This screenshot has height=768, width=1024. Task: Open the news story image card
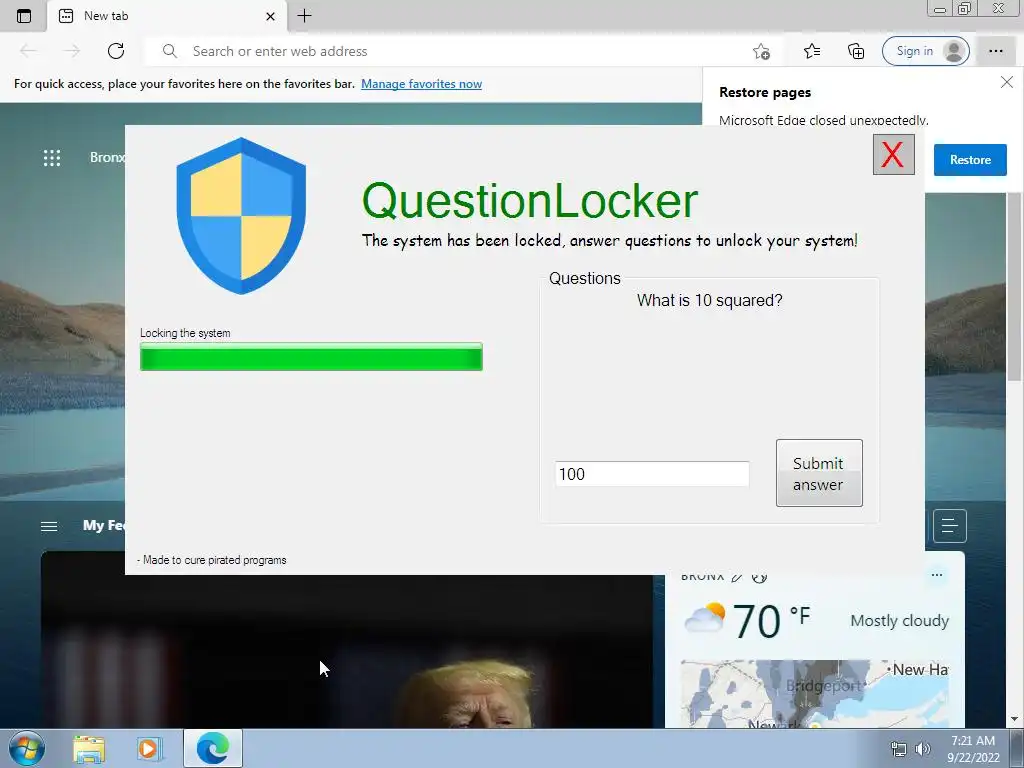347,651
